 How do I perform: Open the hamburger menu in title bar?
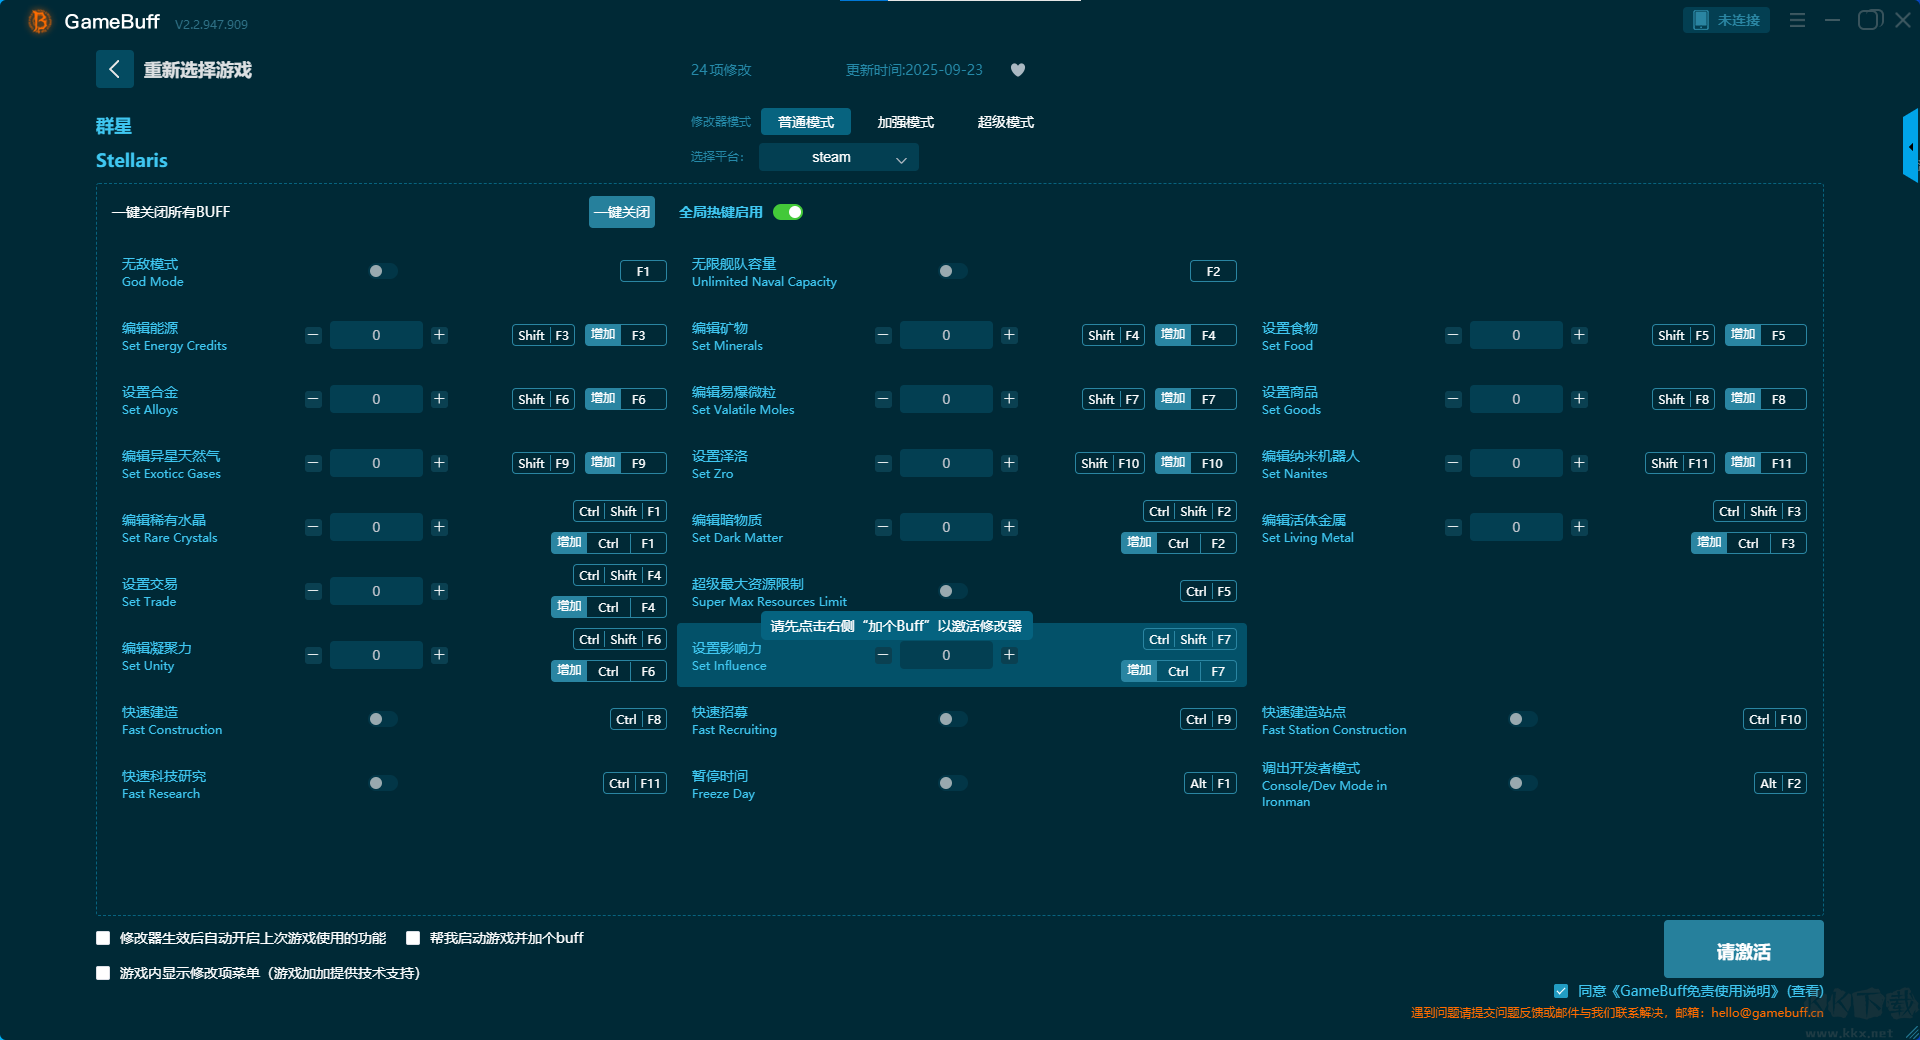(1797, 20)
